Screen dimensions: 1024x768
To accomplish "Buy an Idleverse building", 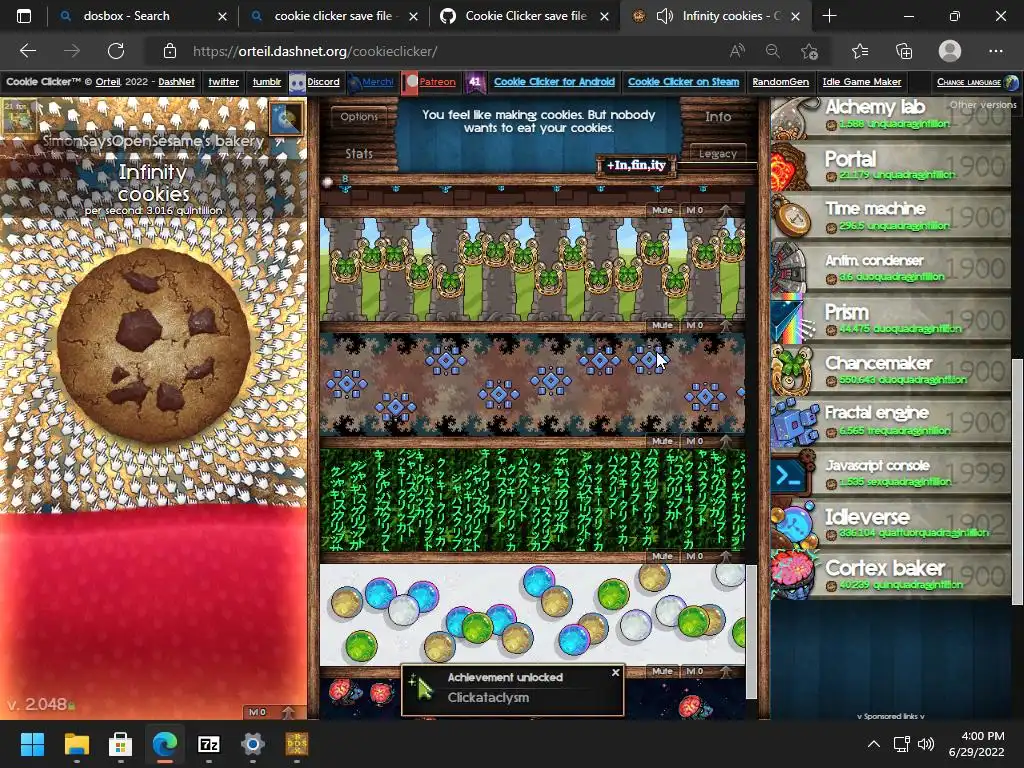I will 891,523.
